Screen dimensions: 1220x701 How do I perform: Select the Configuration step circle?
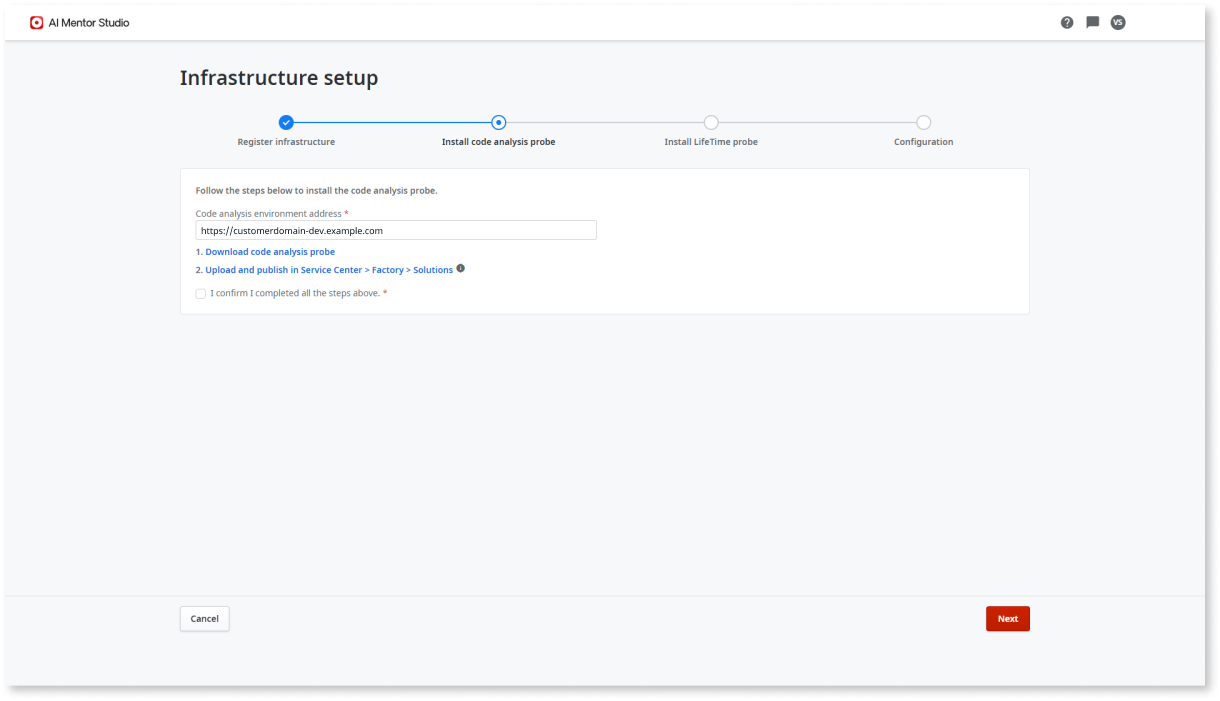tap(923, 122)
